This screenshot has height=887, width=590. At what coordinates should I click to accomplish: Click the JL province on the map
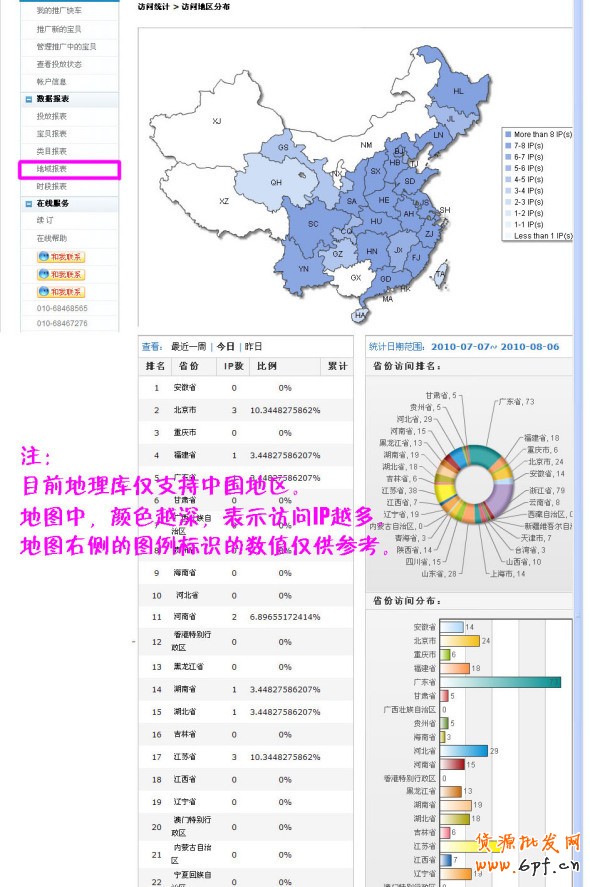pyautogui.click(x=451, y=119)
